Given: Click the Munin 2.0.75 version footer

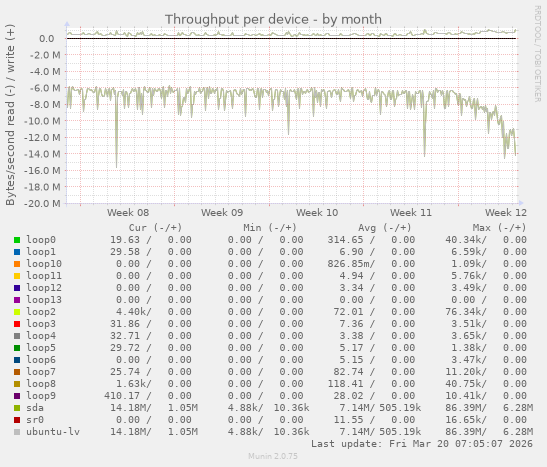Looking at the screenshot, I should 273,456.
